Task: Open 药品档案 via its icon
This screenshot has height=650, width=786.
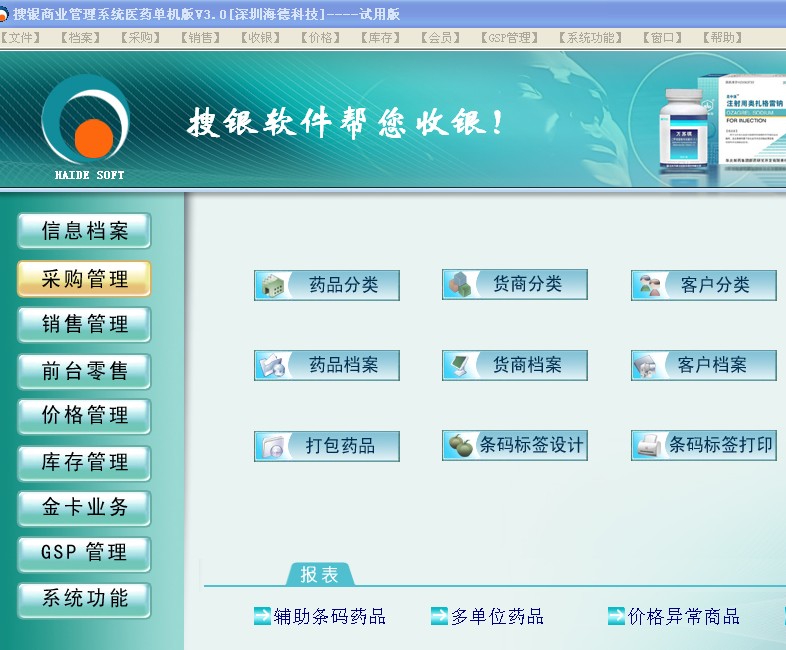Action: click(x=272, y=366)
